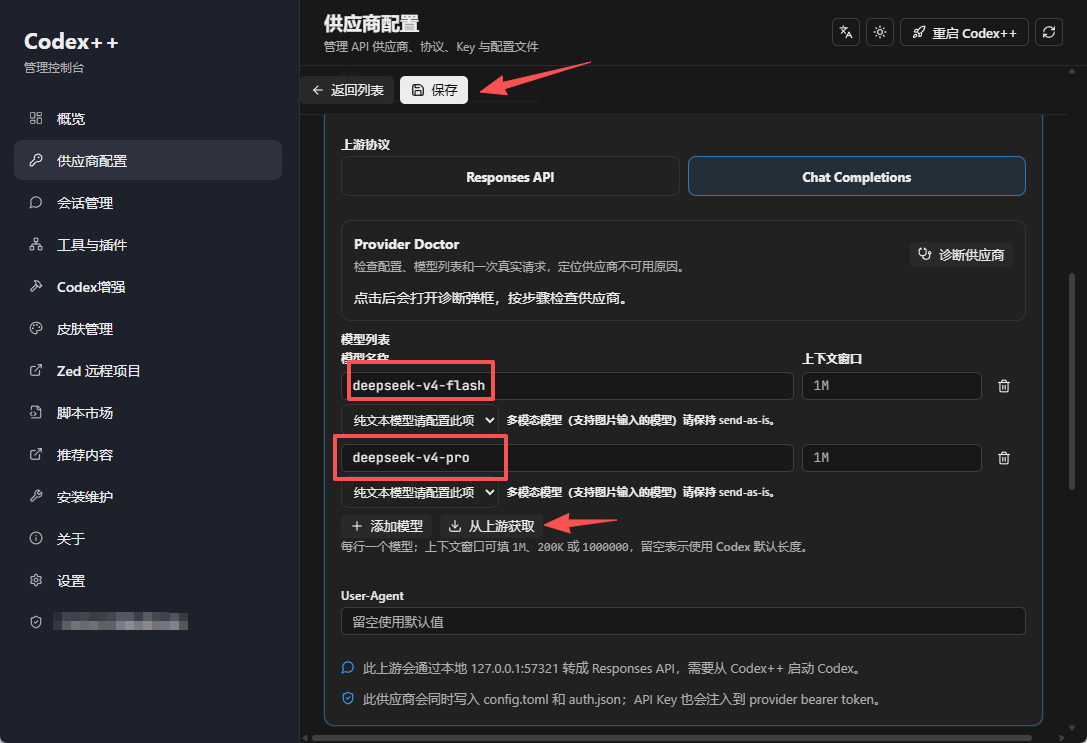Click the refresh icon beside 重启 Codex++

coord(1049,33)
